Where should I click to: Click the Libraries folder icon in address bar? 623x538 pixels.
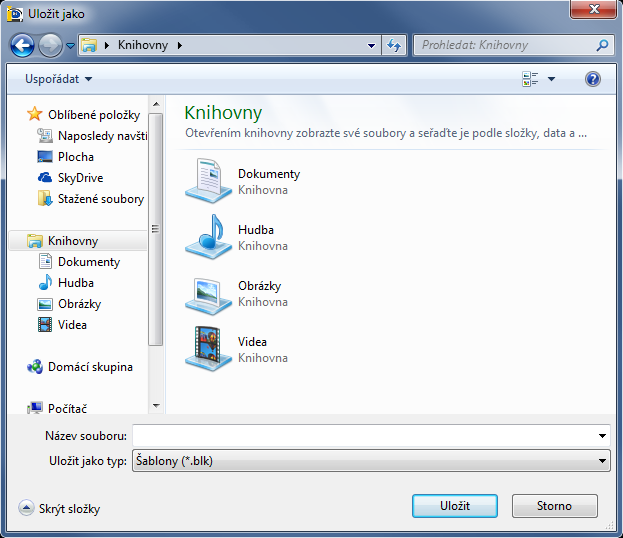tap(89, 45)
